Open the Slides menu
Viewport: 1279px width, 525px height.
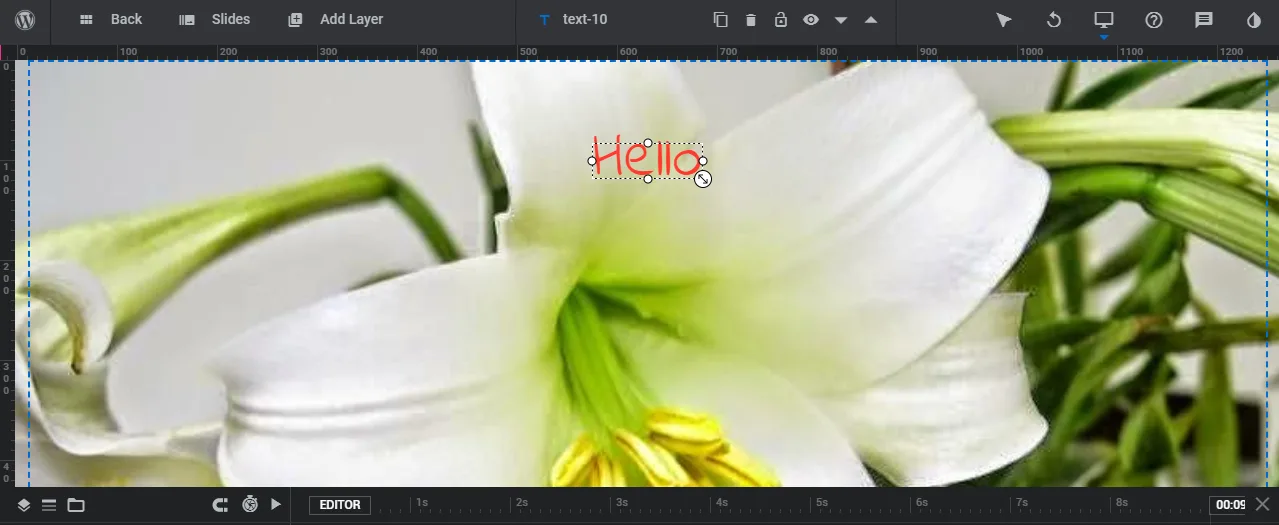click(x=215, y=20)
